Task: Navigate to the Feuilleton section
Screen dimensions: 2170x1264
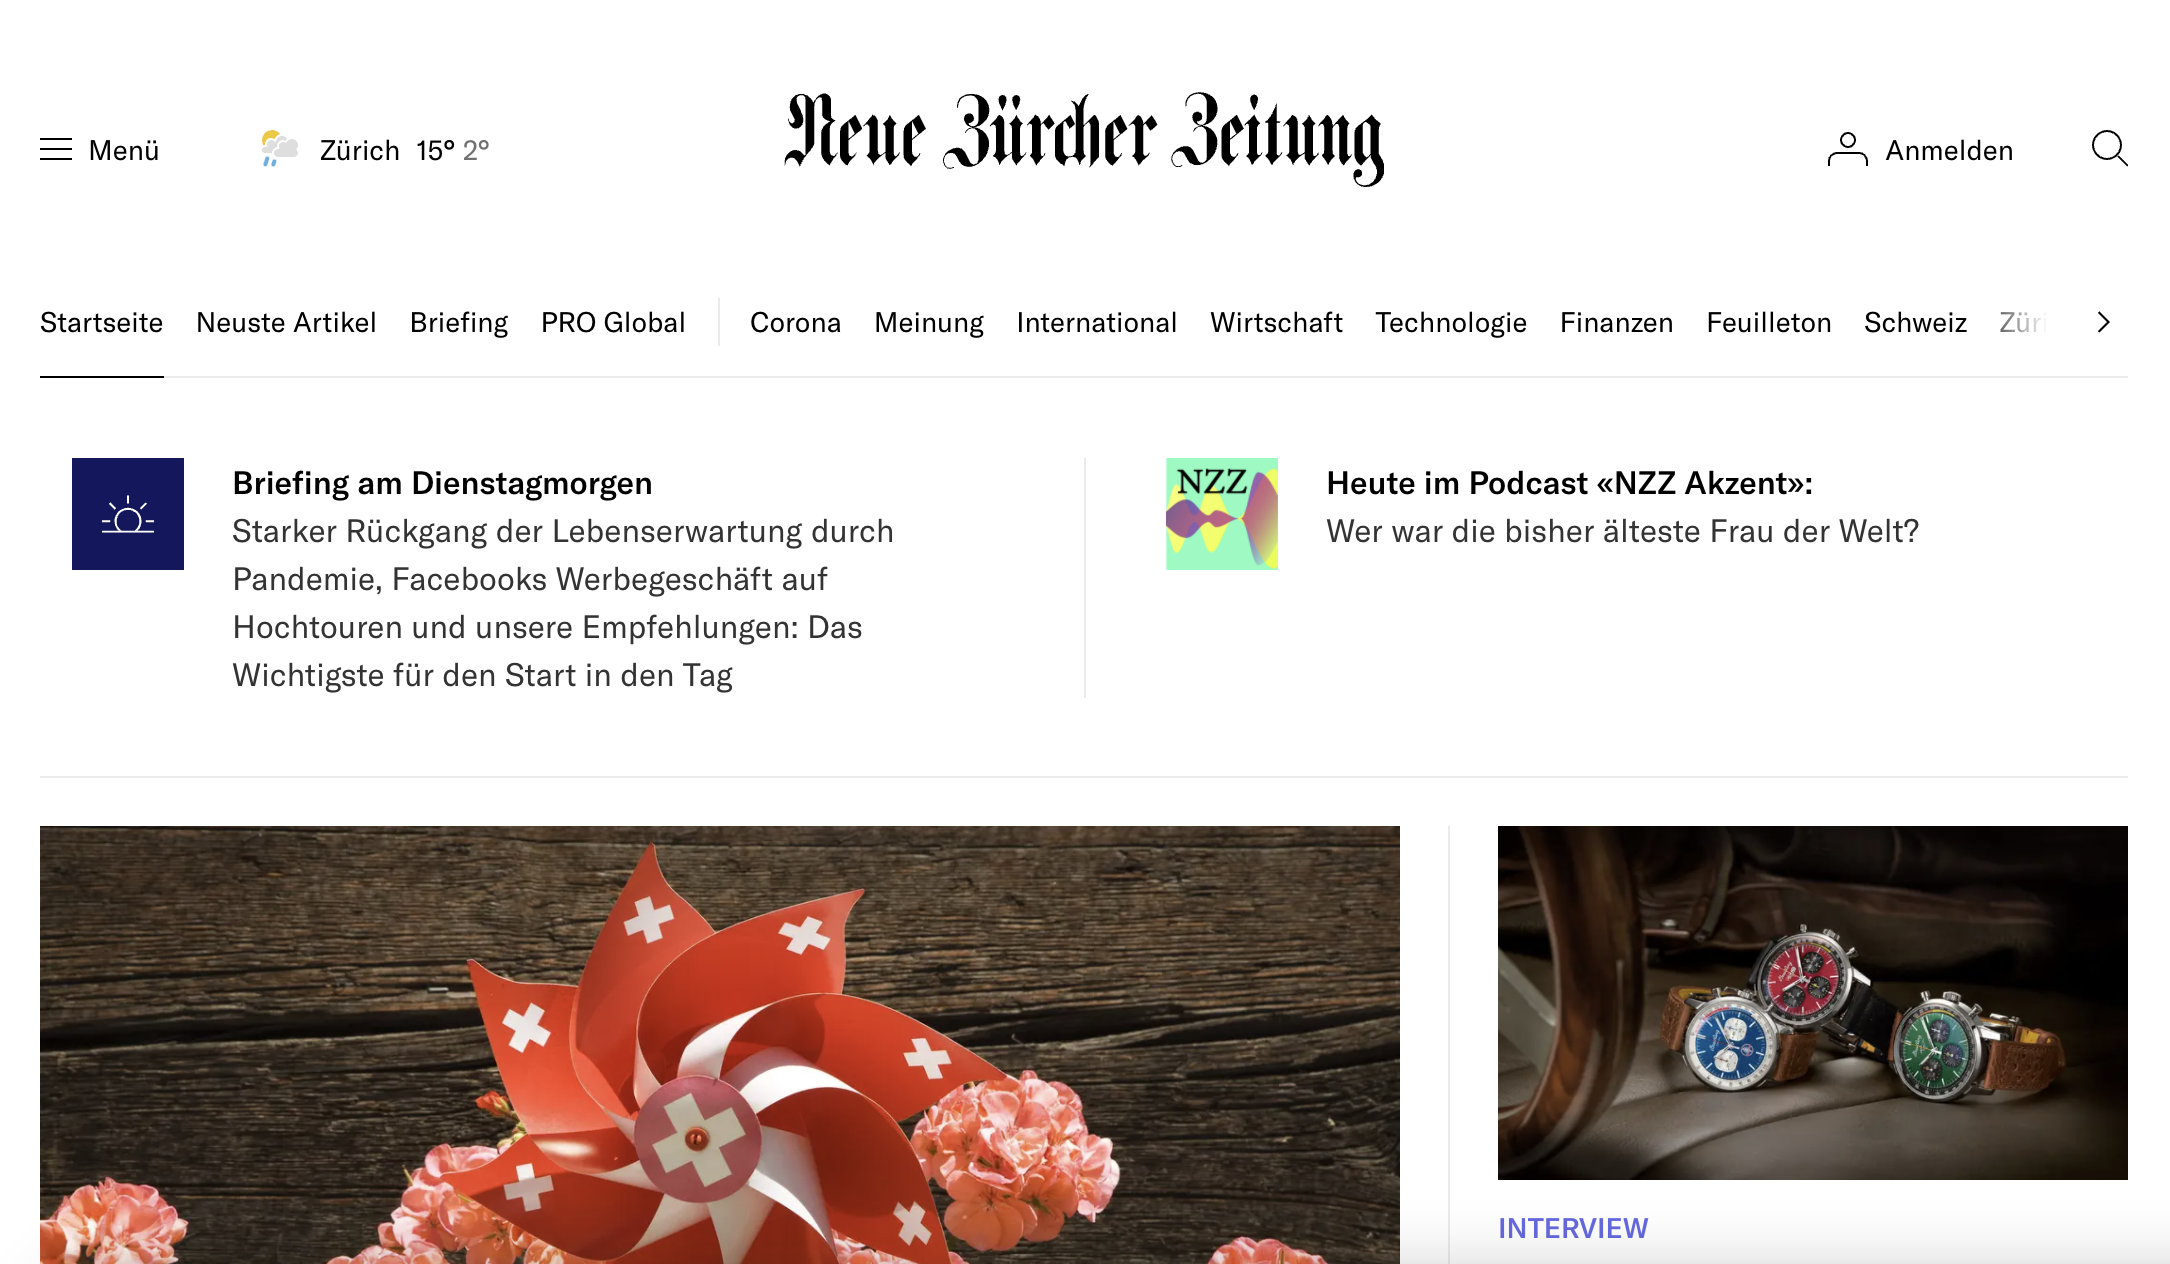Action: click(1768, 322)
